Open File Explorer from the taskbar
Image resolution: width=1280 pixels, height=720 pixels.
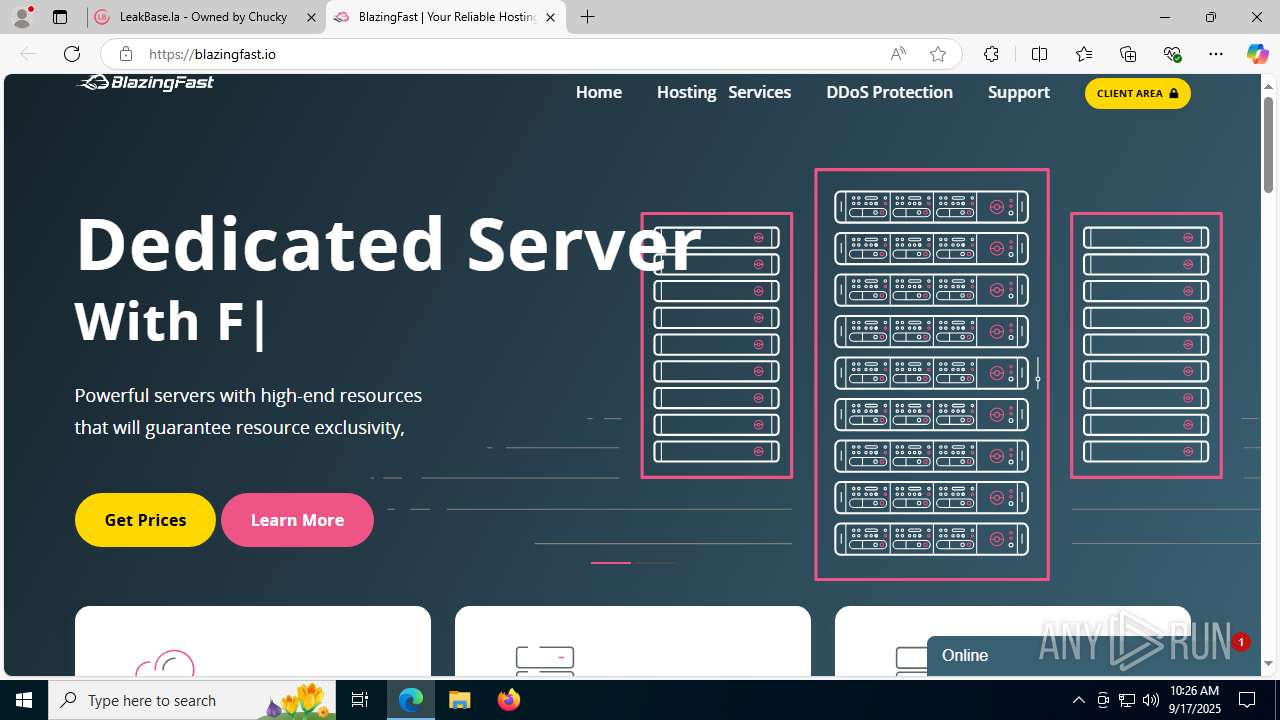(x=459, y=700)
